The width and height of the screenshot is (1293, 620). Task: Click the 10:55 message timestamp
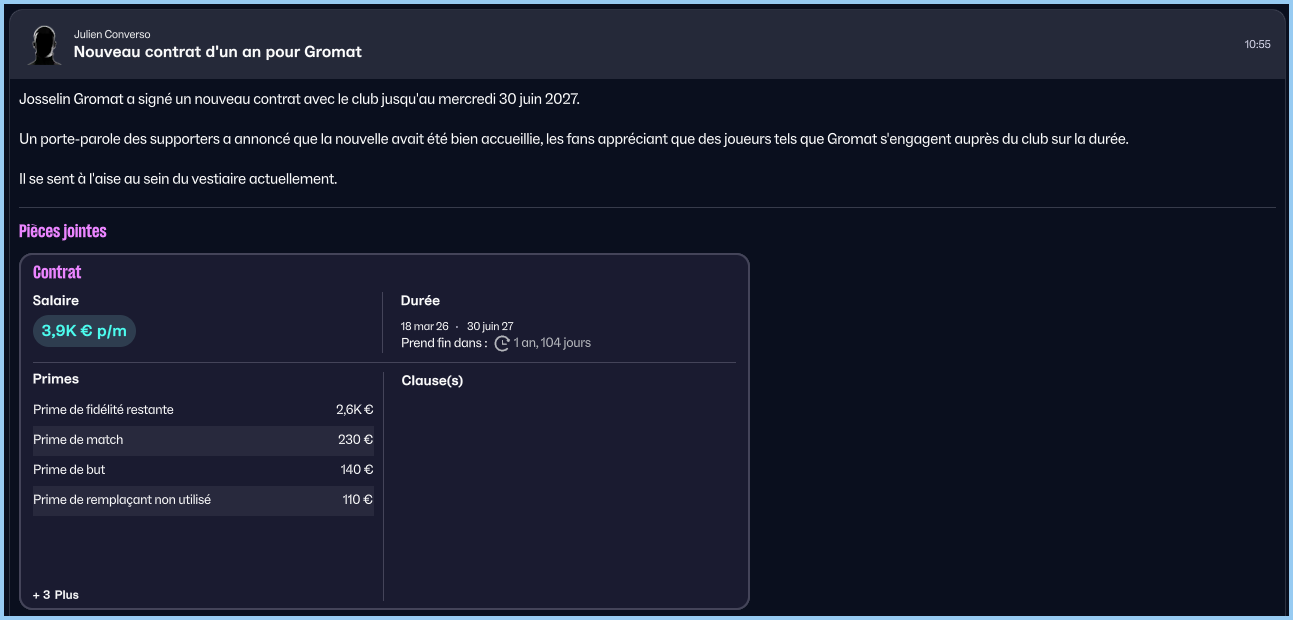click(1257, 44)
